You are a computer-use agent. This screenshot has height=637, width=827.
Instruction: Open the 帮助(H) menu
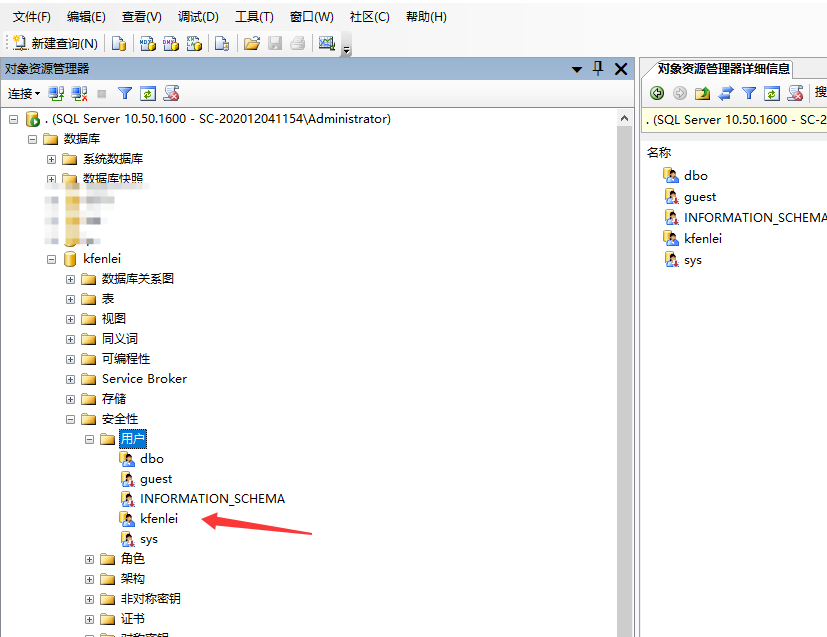coord(426,17)
